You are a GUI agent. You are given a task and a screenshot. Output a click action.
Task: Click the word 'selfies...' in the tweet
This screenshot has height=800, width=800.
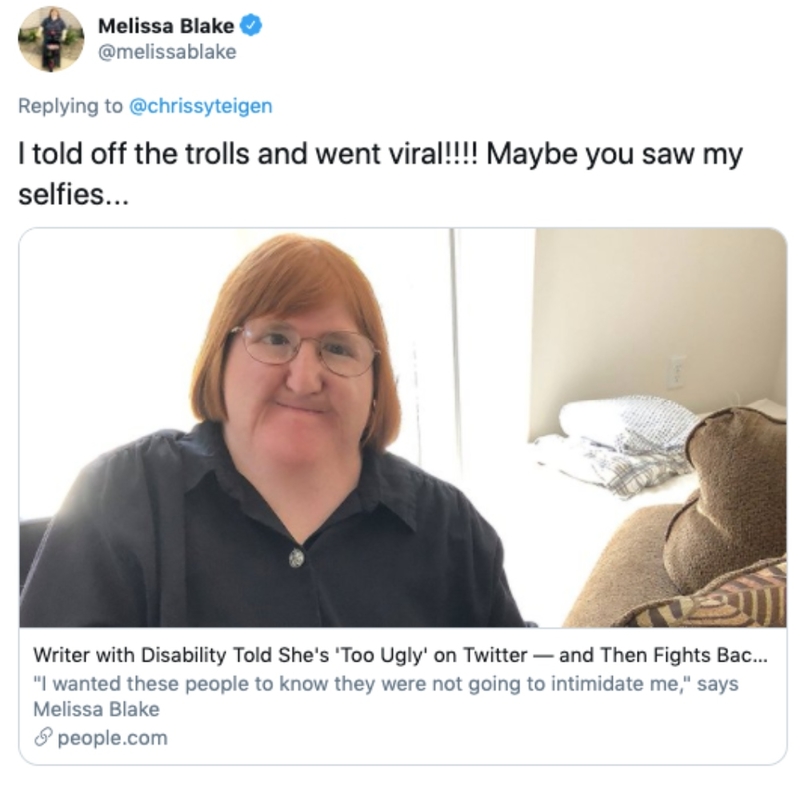click(x=73, y=194)
